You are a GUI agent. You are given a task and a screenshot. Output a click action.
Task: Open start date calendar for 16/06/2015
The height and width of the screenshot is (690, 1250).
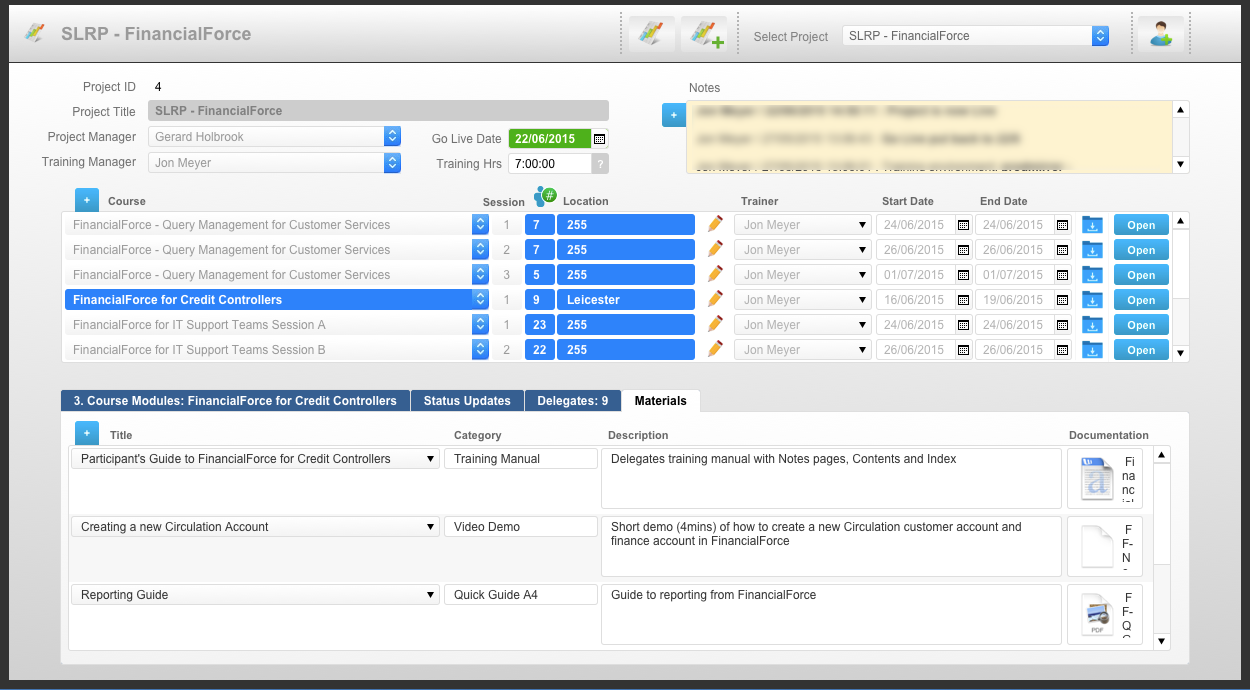coord(963,300)
